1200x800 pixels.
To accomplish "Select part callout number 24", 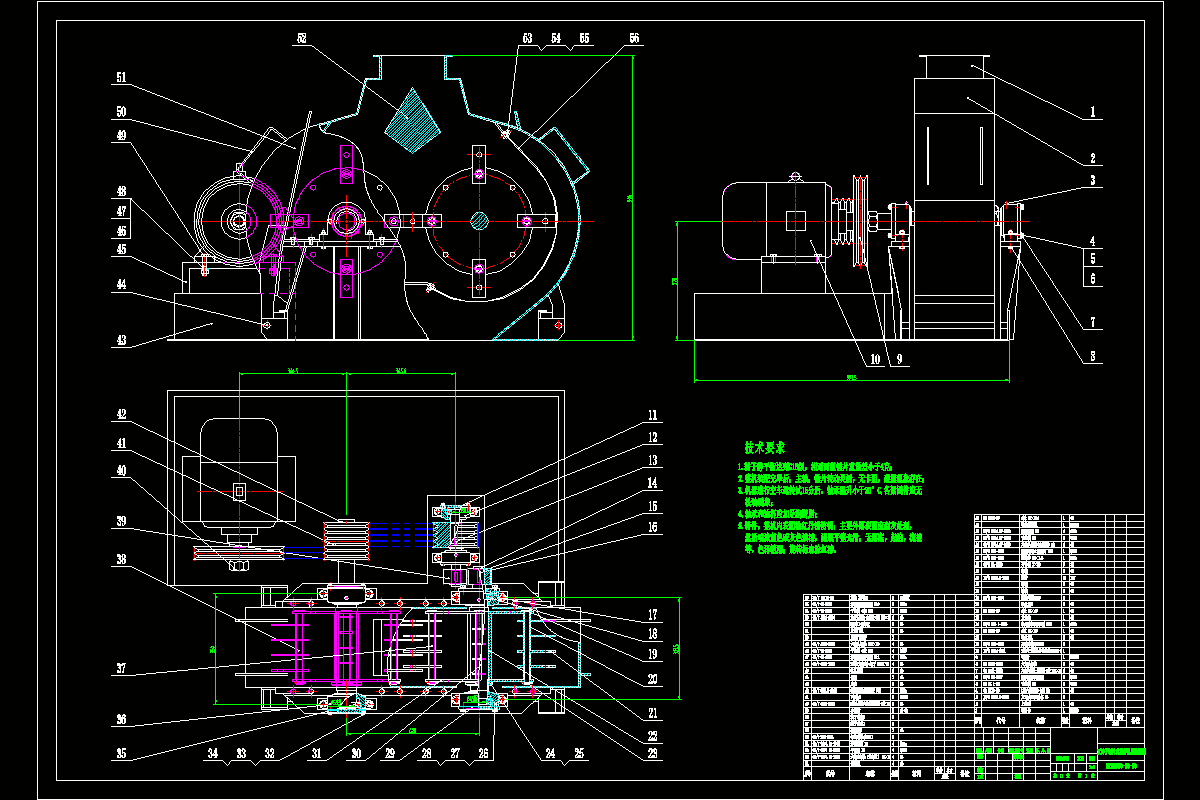I will click(x=549, y=755).
